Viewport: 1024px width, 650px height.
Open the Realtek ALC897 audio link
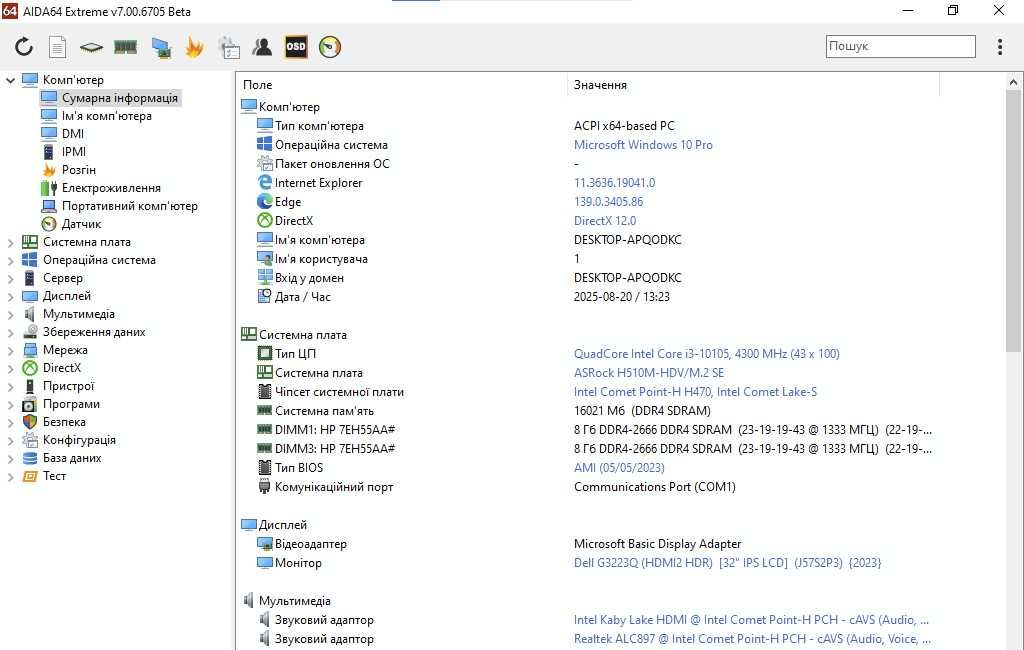pos(751,639)
